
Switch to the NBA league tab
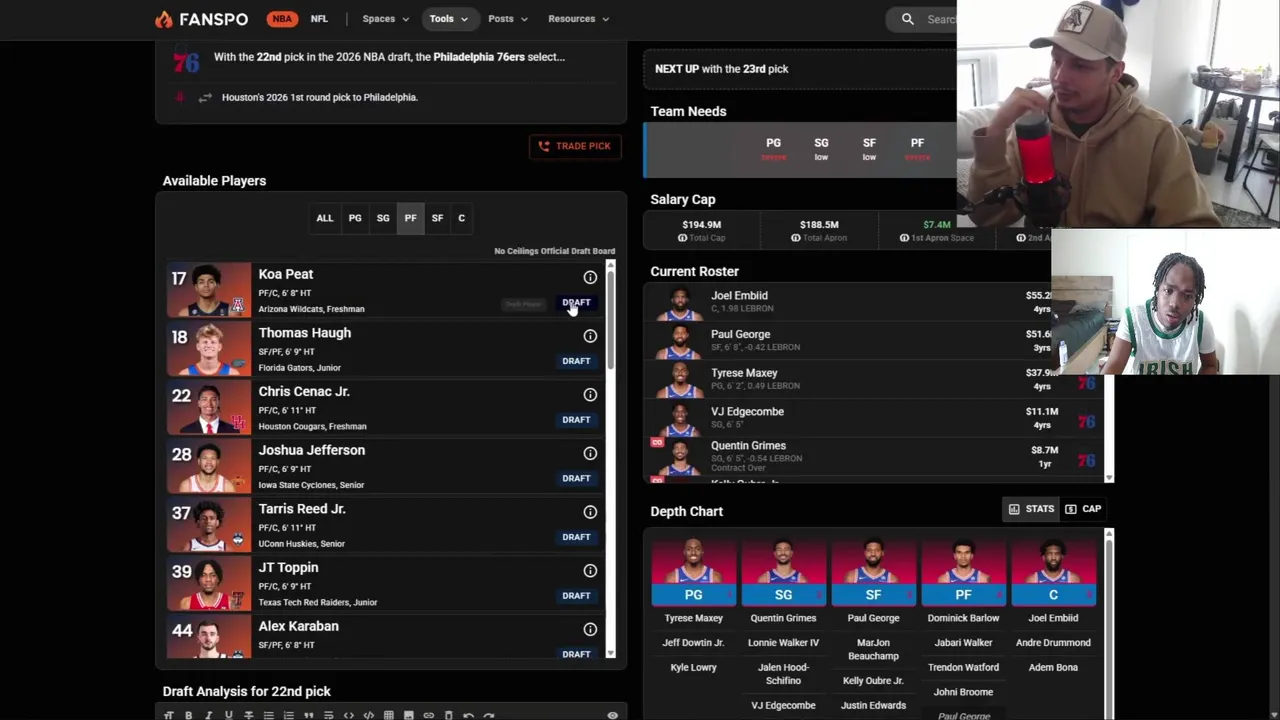[282, 19]
